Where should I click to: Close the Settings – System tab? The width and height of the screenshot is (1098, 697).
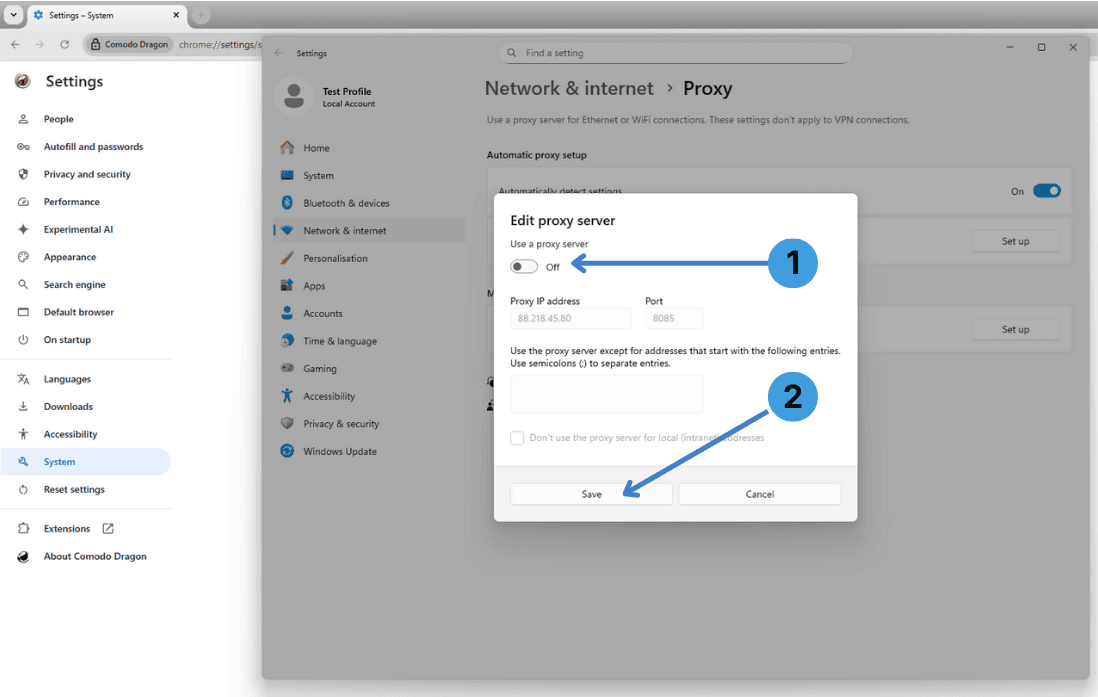(176, 15)
